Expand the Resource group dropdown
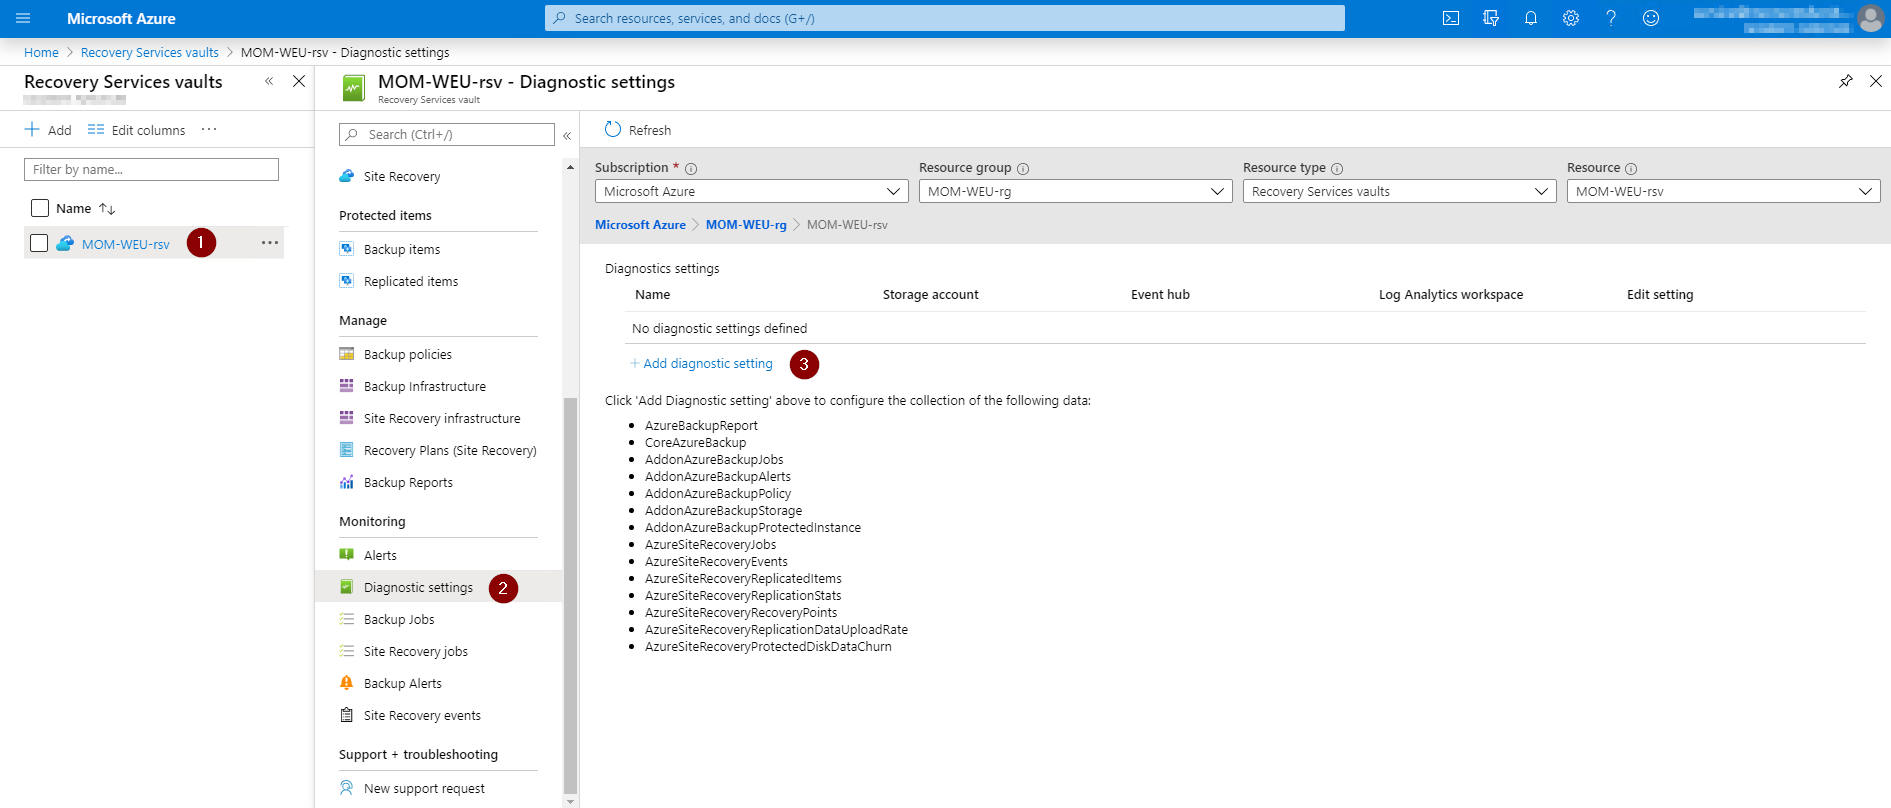Image resolution: width=1891 pixels, height=808 pixels. coord(1076,191)
